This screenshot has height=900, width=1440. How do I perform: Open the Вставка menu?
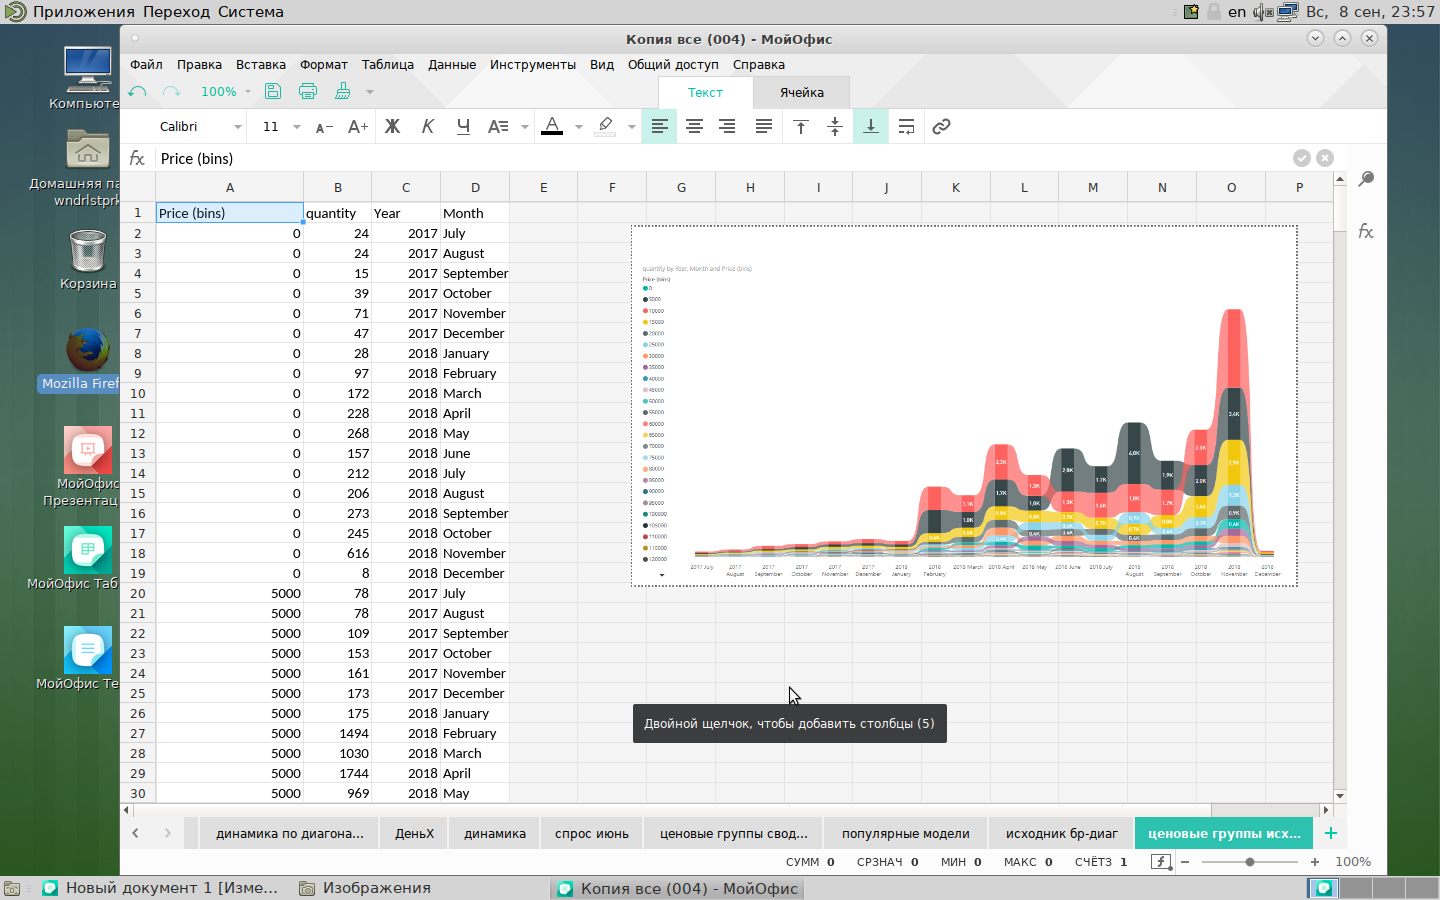[261, 65]
